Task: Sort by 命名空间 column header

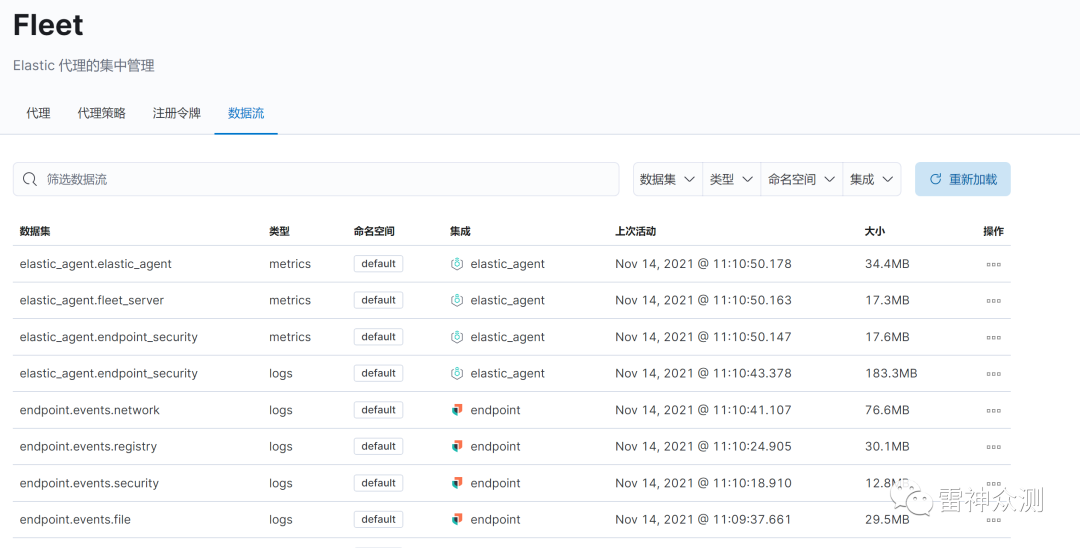Action: pos(374,231)
